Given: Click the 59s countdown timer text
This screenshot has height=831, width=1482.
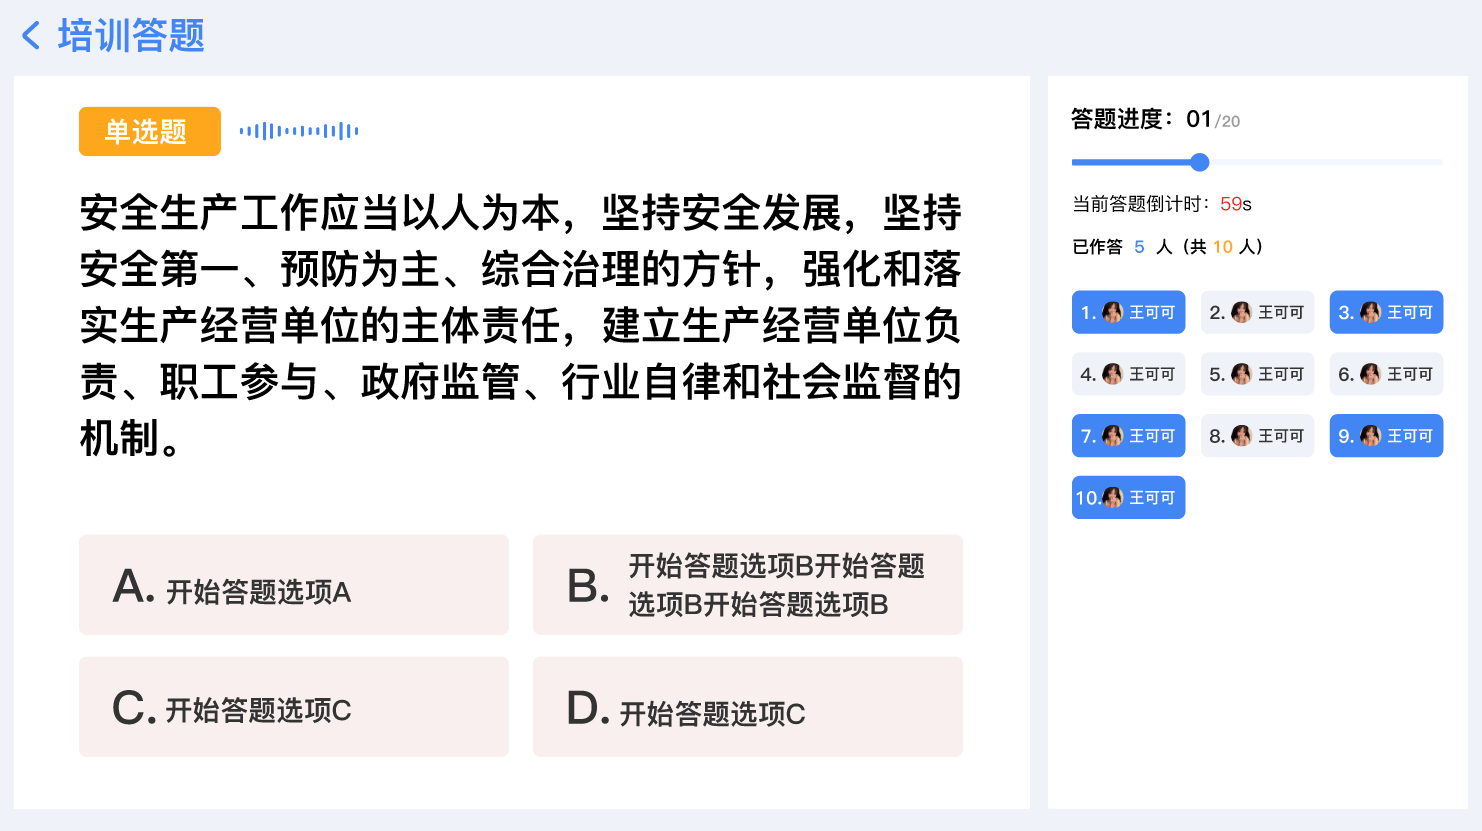Looking at the screenshot, I should tap(1236, 204).
